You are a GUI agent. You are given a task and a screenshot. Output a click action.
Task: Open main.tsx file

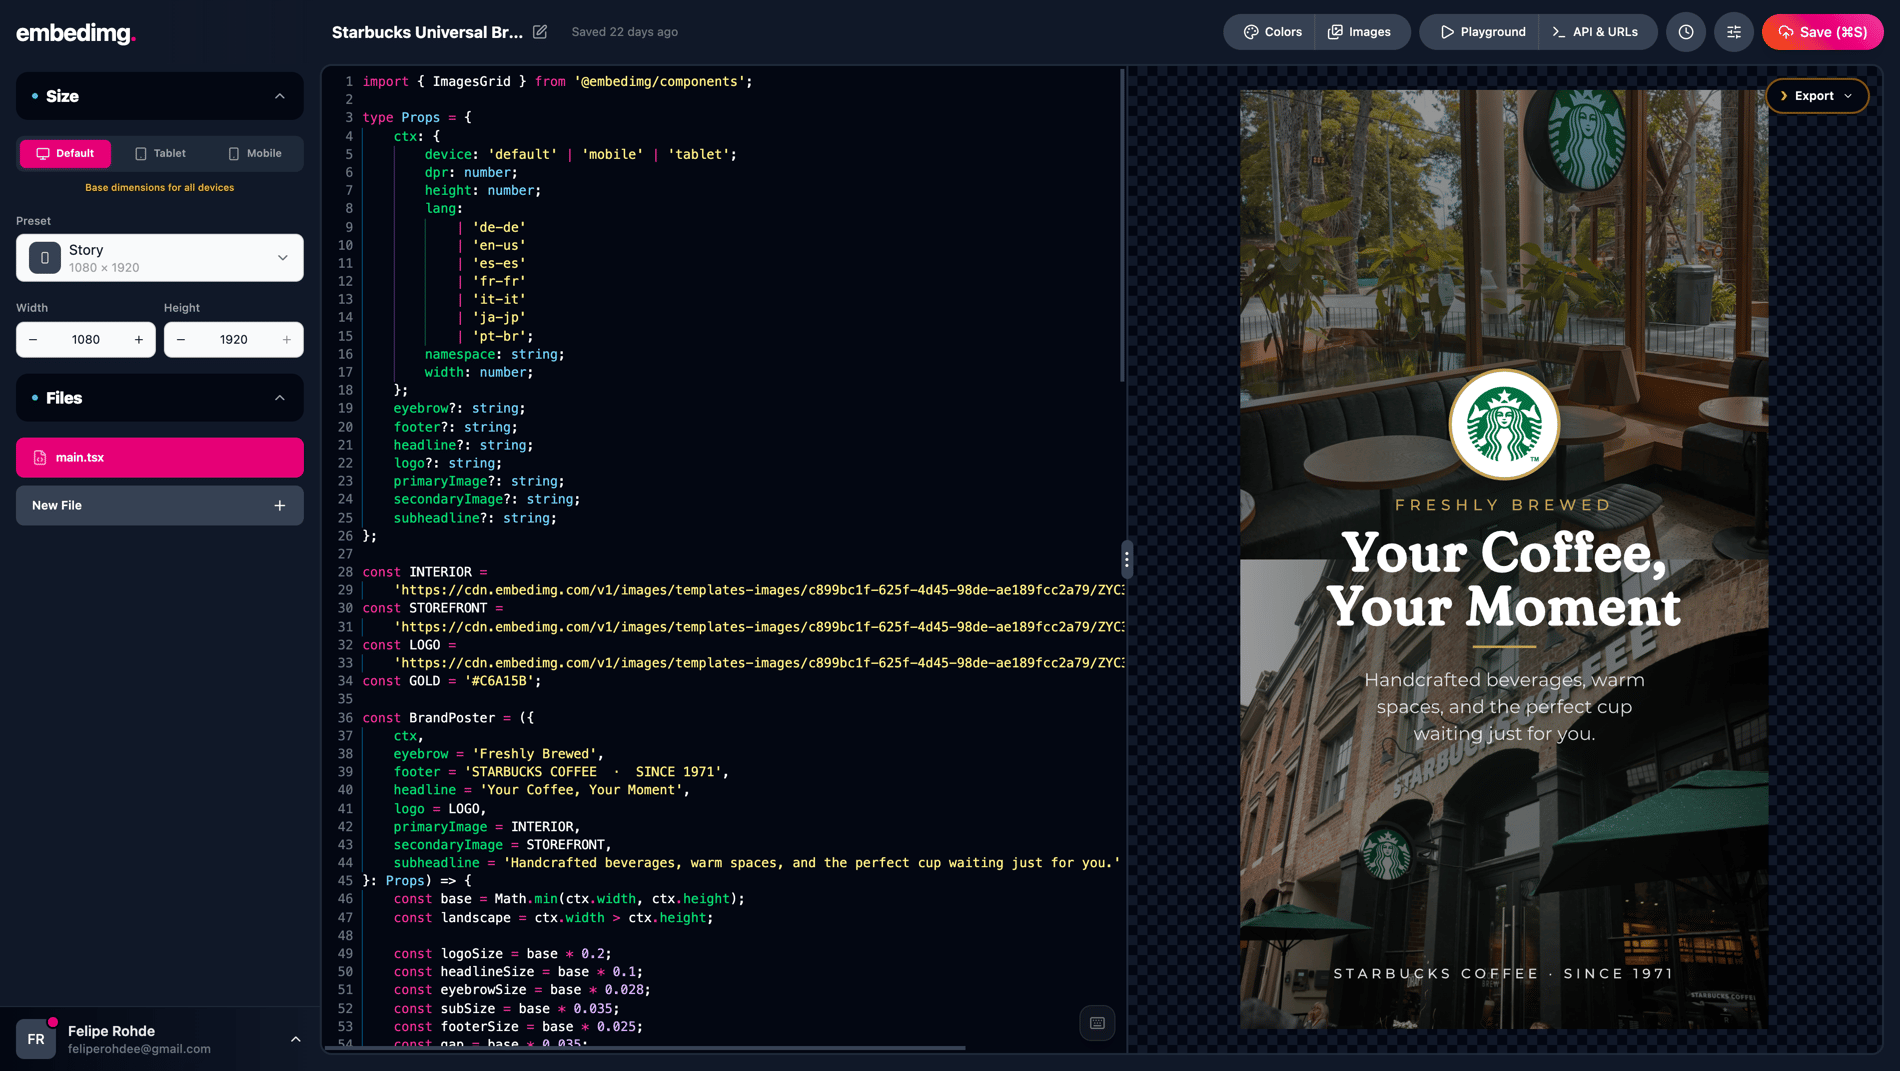tap(160, 457)
